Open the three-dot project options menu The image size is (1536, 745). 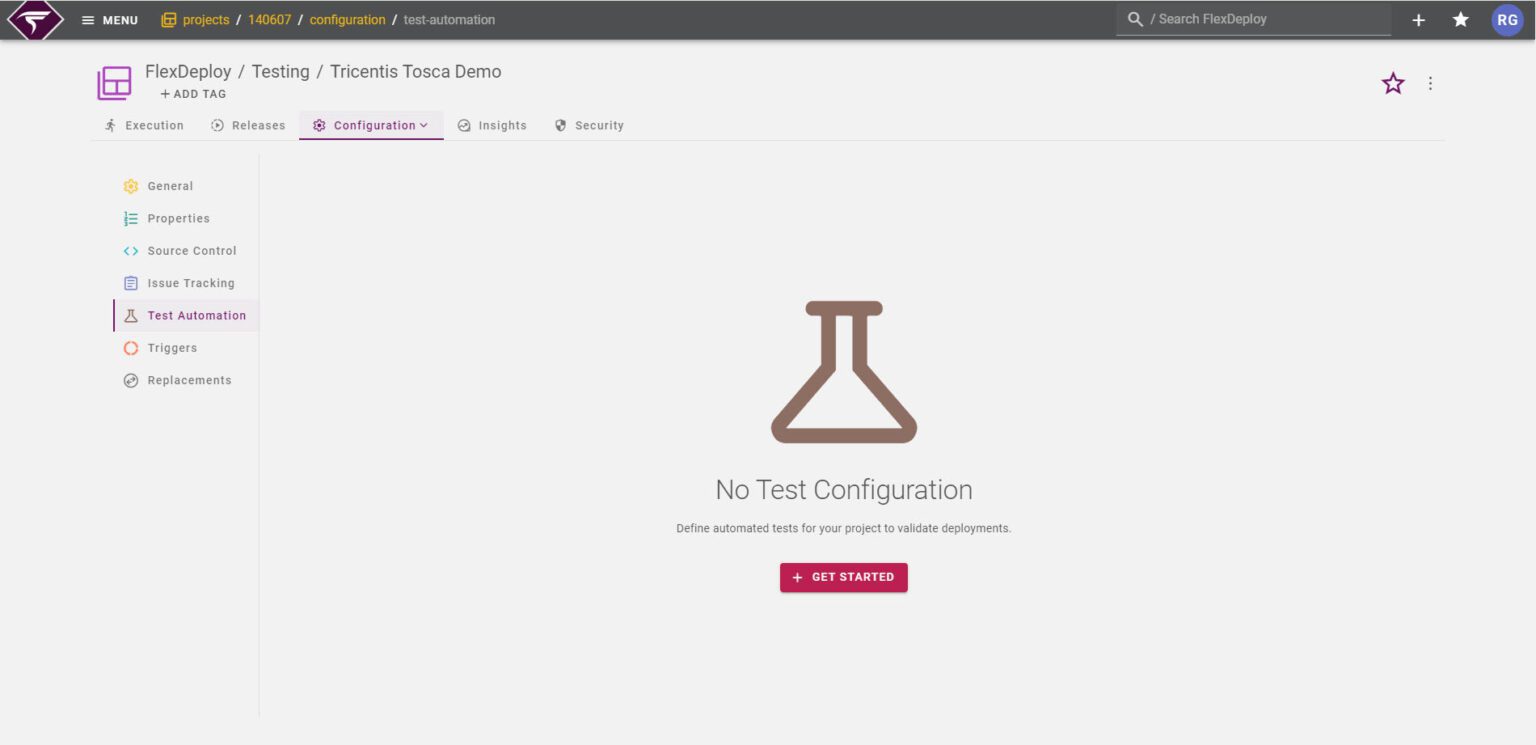tap(1430, 83)
